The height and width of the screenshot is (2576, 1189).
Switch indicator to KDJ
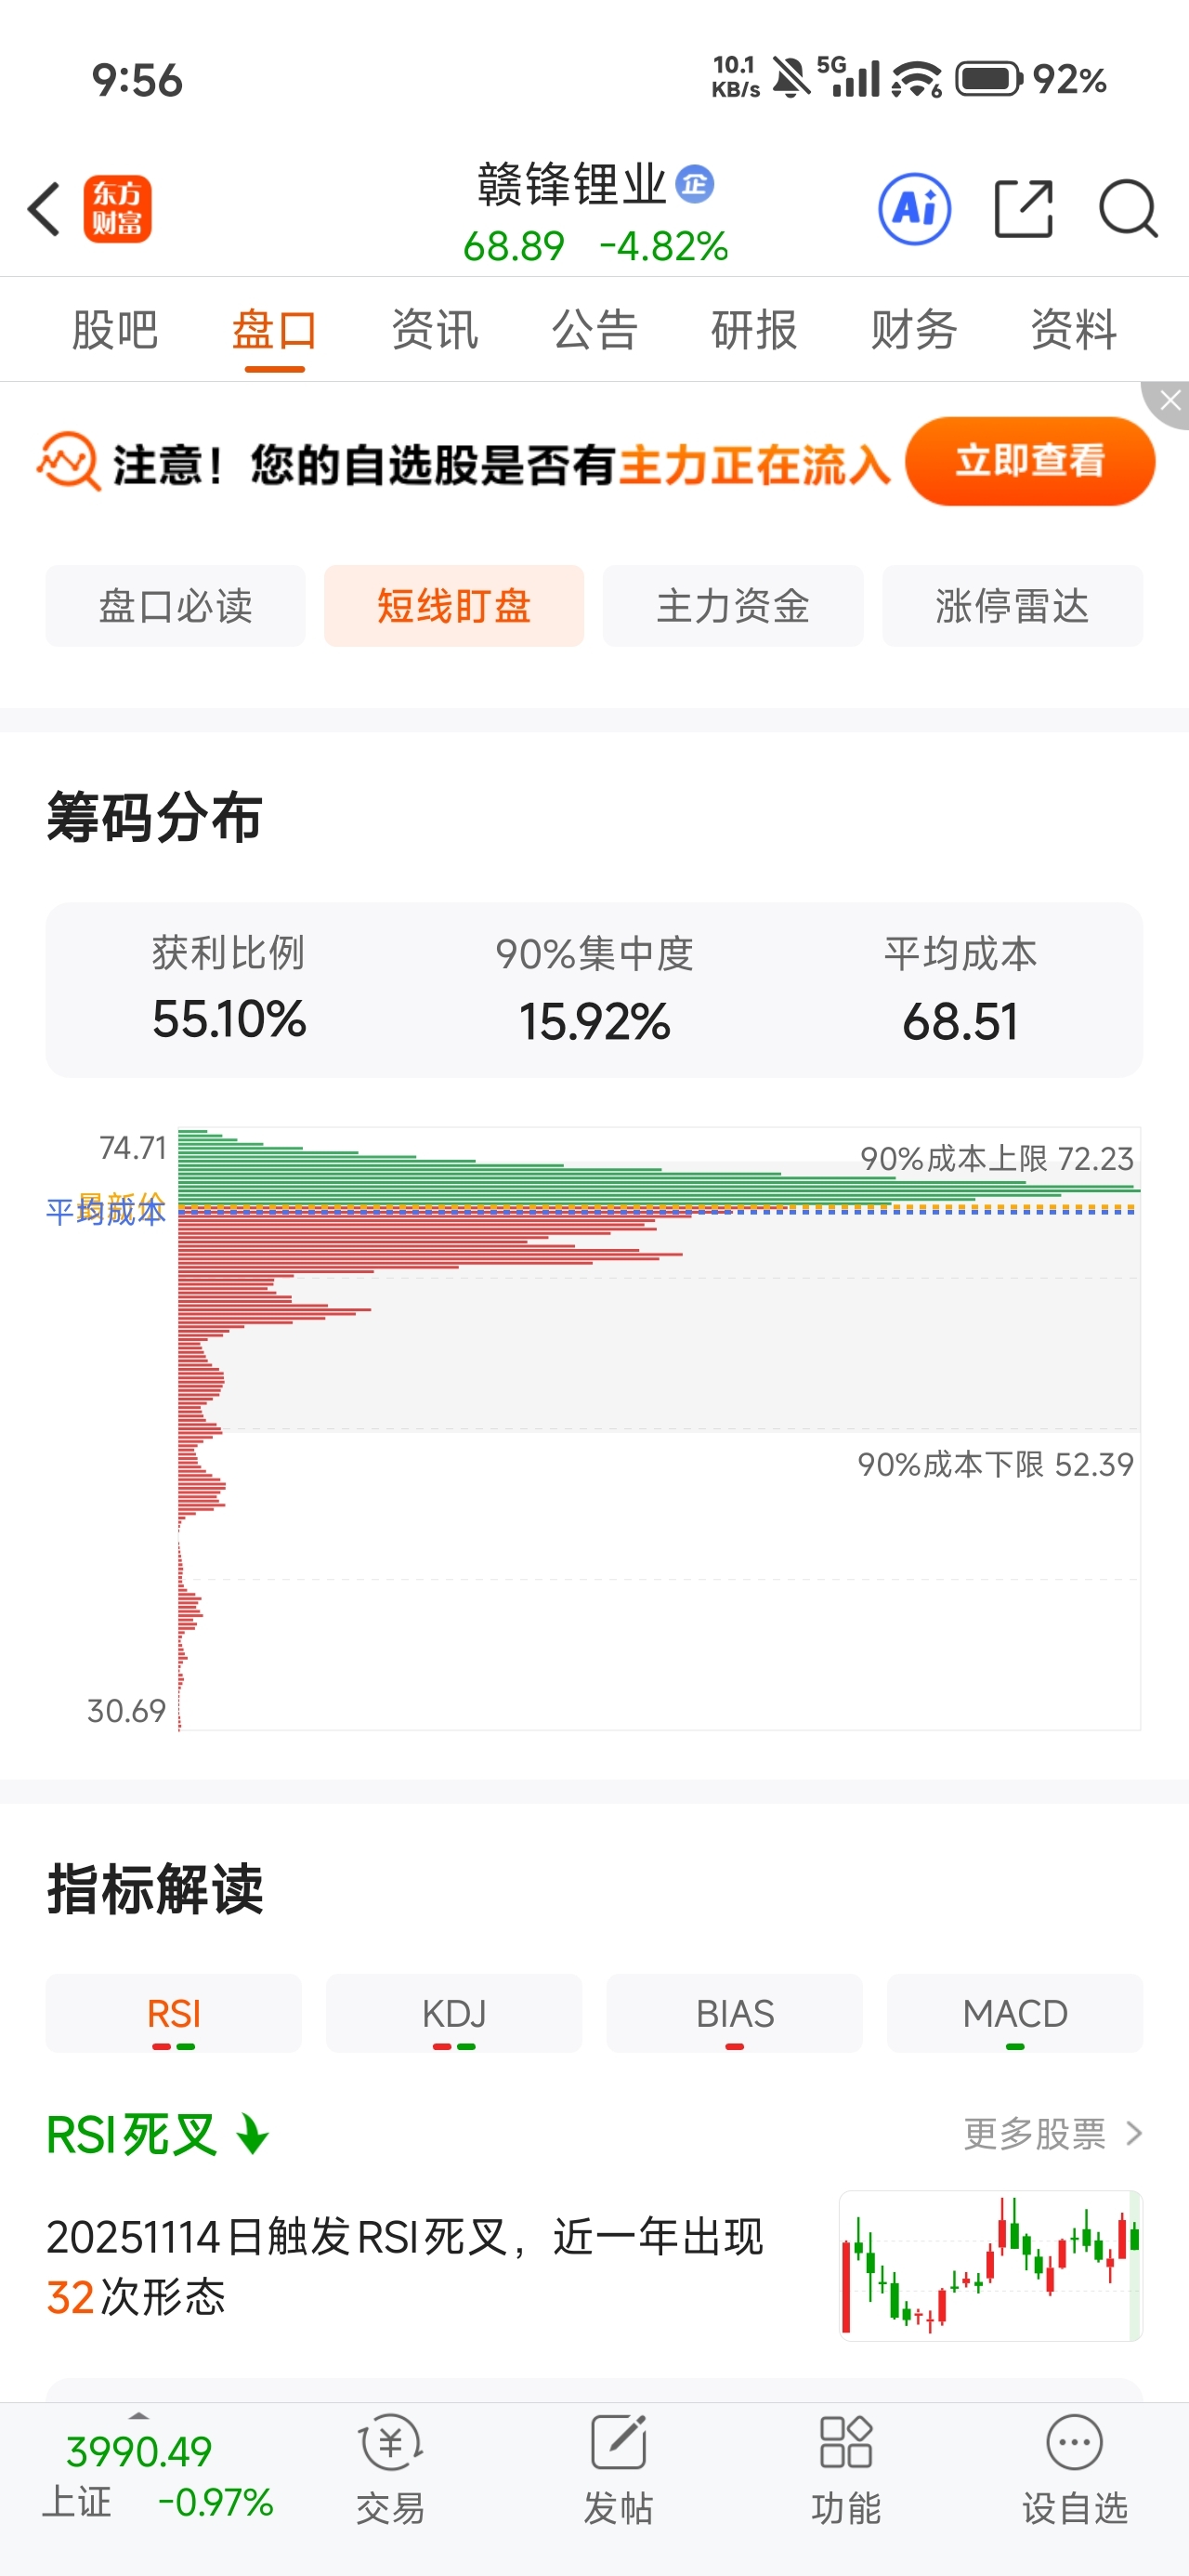454,2013
